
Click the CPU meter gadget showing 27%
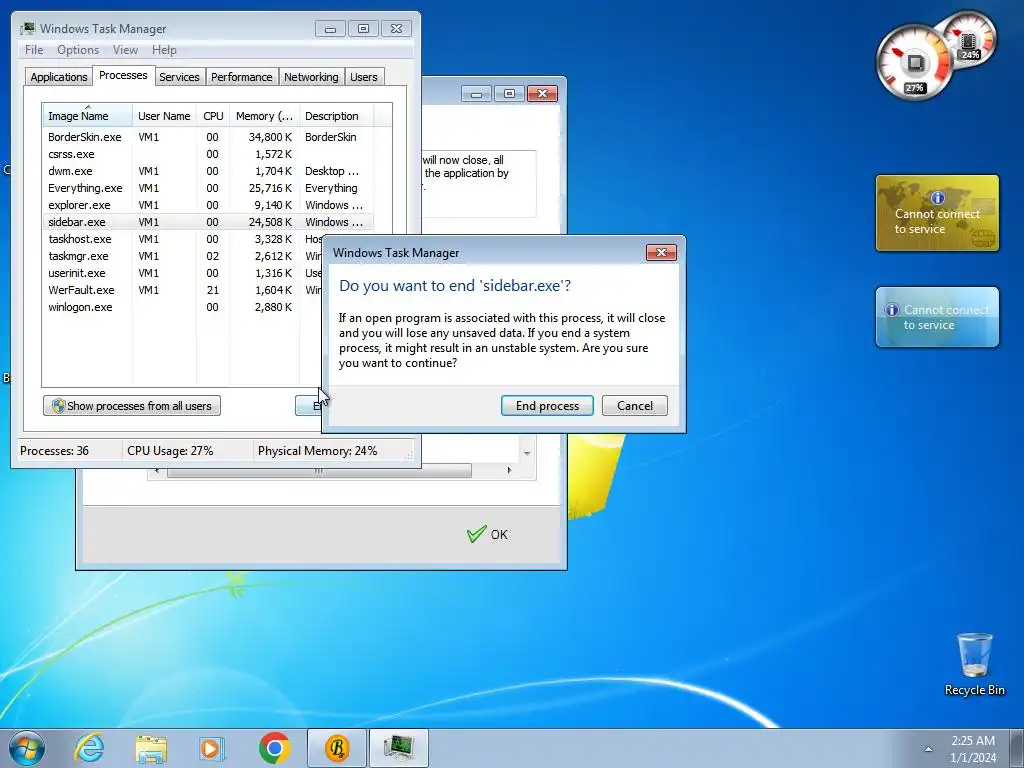(914, 63)
